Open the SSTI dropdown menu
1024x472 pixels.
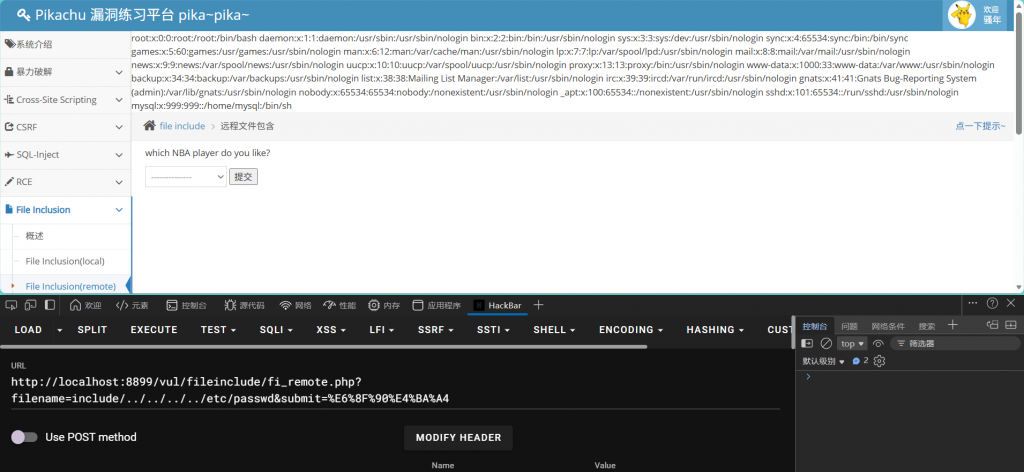point(494,330)
